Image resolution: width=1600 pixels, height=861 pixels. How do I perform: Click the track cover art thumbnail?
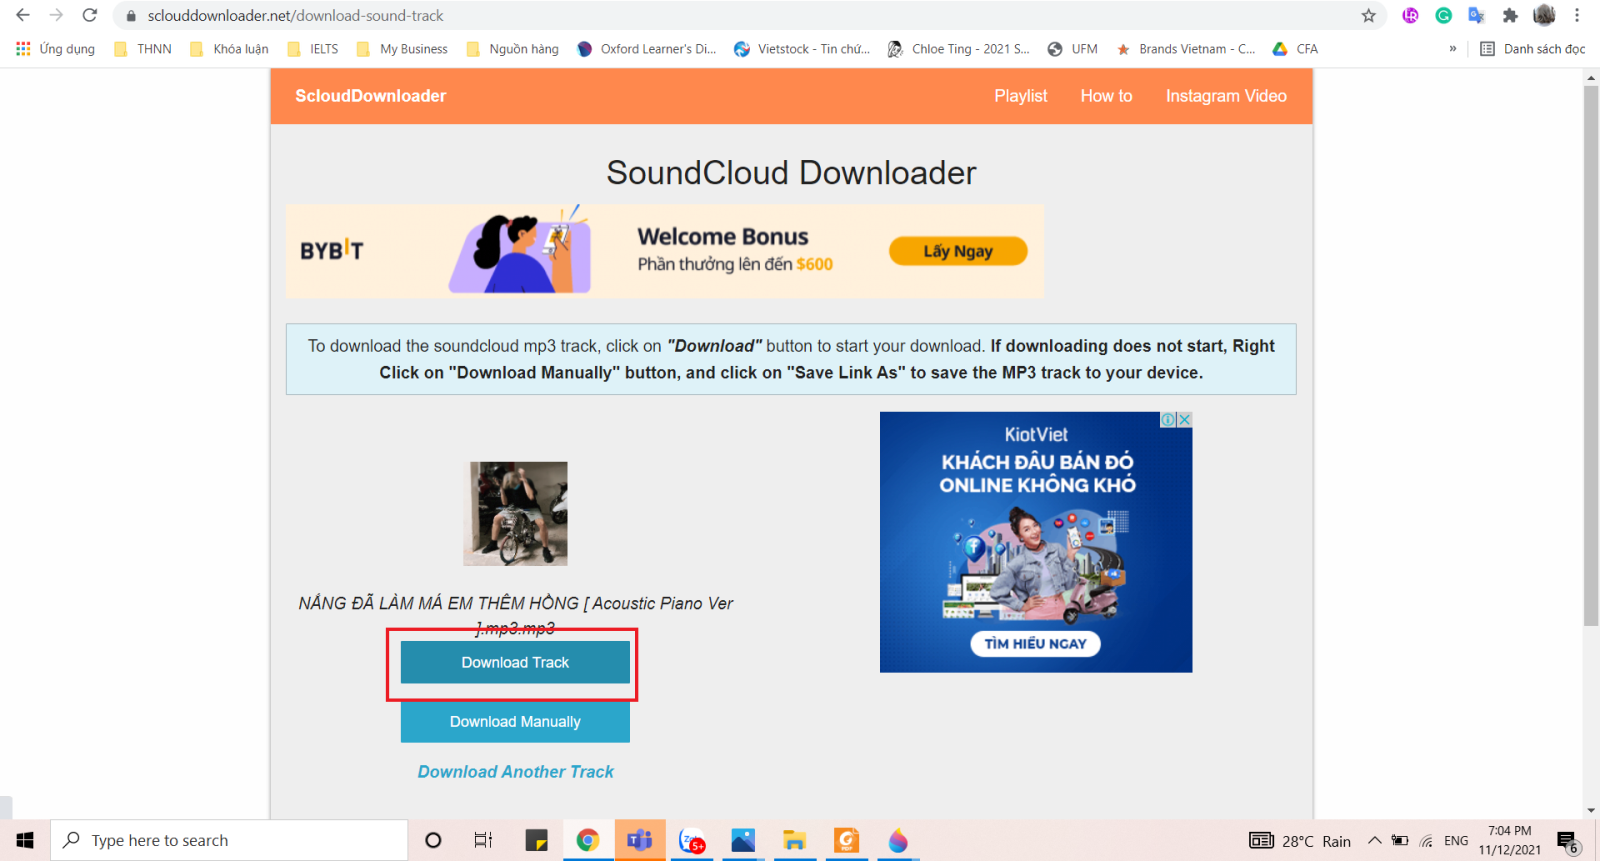tap(515, 514)
